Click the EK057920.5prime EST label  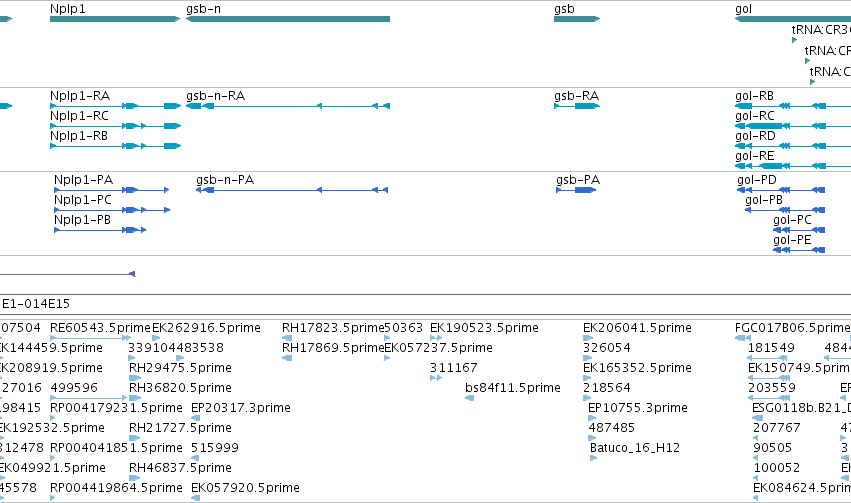[245, 488]
